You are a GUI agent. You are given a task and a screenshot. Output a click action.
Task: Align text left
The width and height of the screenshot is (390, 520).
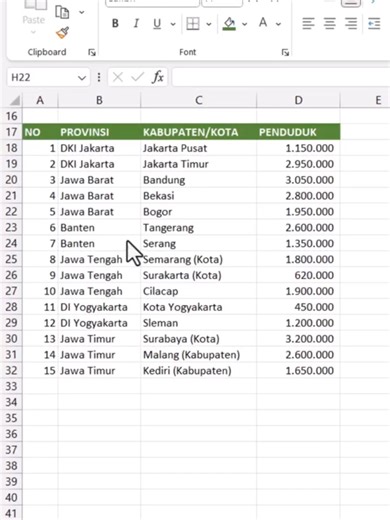(x=308, y=24)
